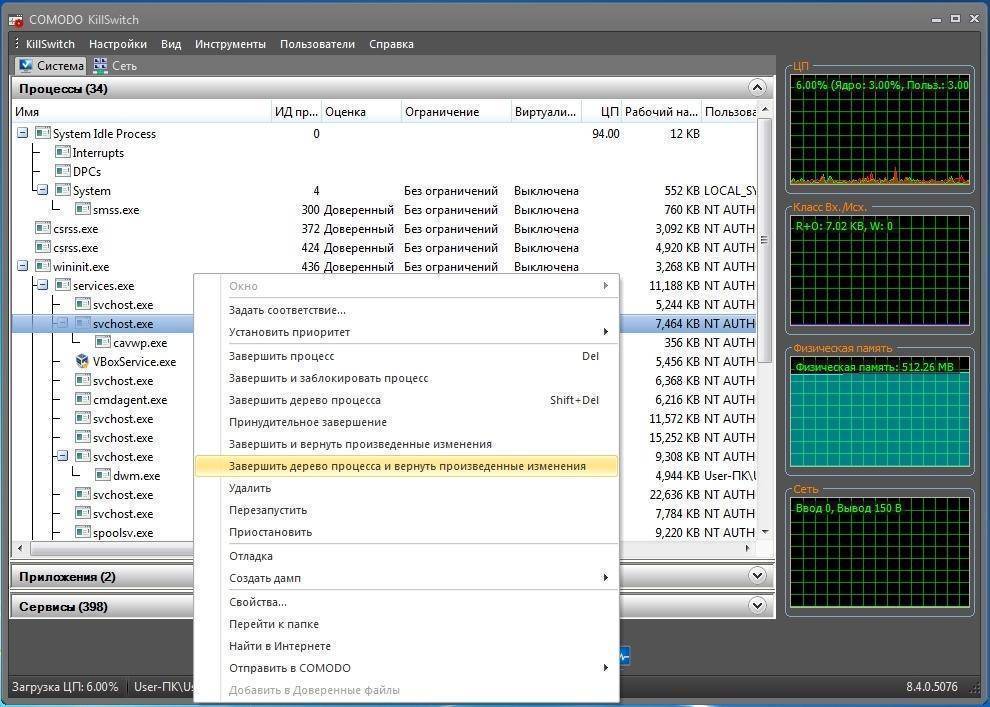
Task: Click the VBoxService.exe process icon
Action: (x=83, y=362)
